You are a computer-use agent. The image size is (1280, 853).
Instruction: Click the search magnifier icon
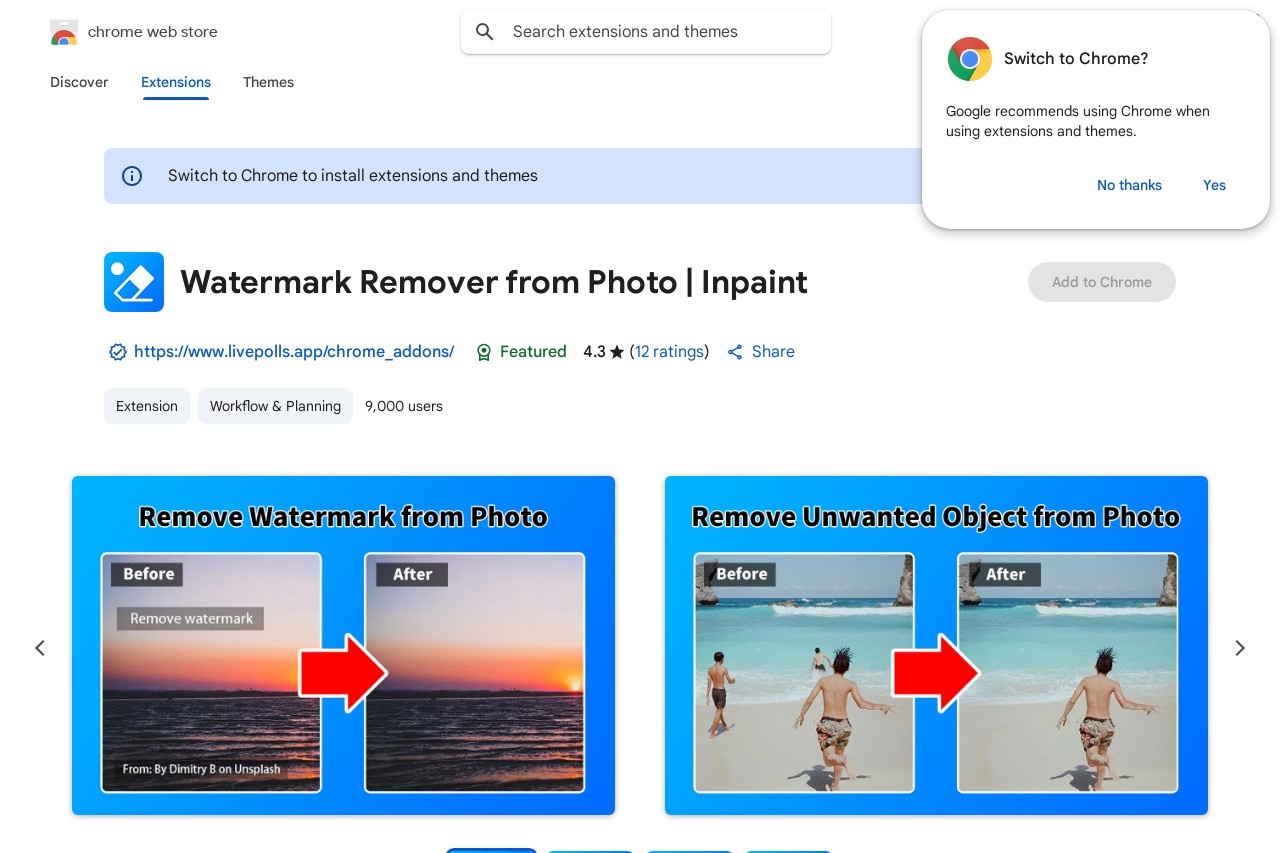(x=485, y=32)
